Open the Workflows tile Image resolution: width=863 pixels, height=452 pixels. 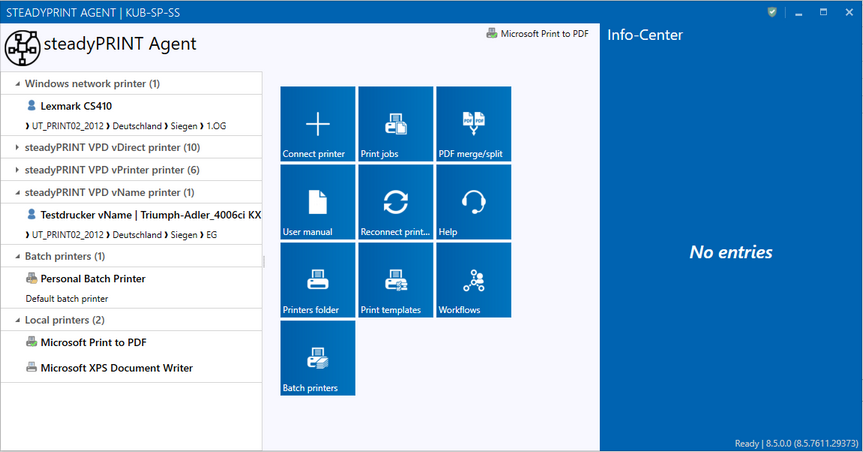coord(473,280)
